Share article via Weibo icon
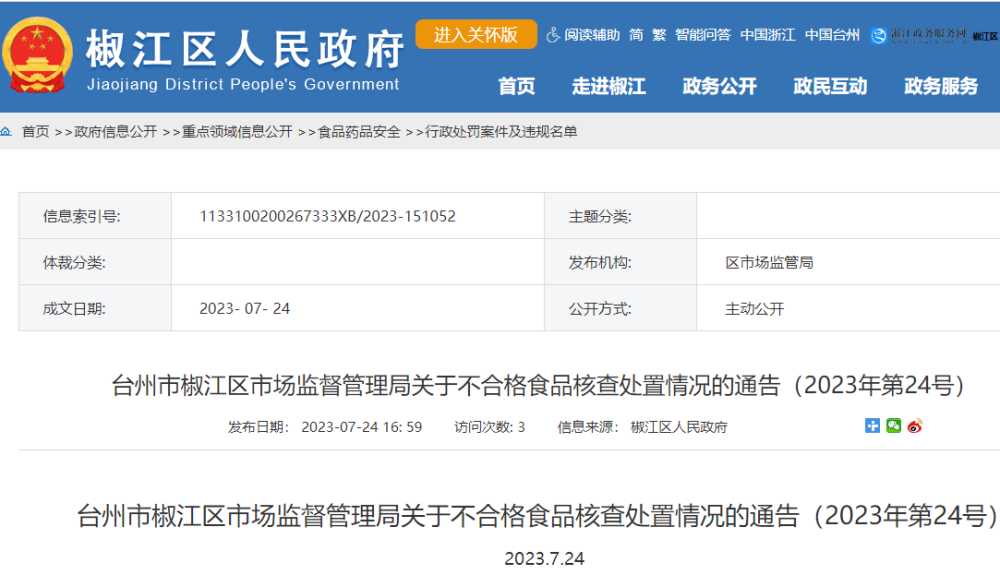Viewport: 1000px width, 587px height. click(914, 426)
